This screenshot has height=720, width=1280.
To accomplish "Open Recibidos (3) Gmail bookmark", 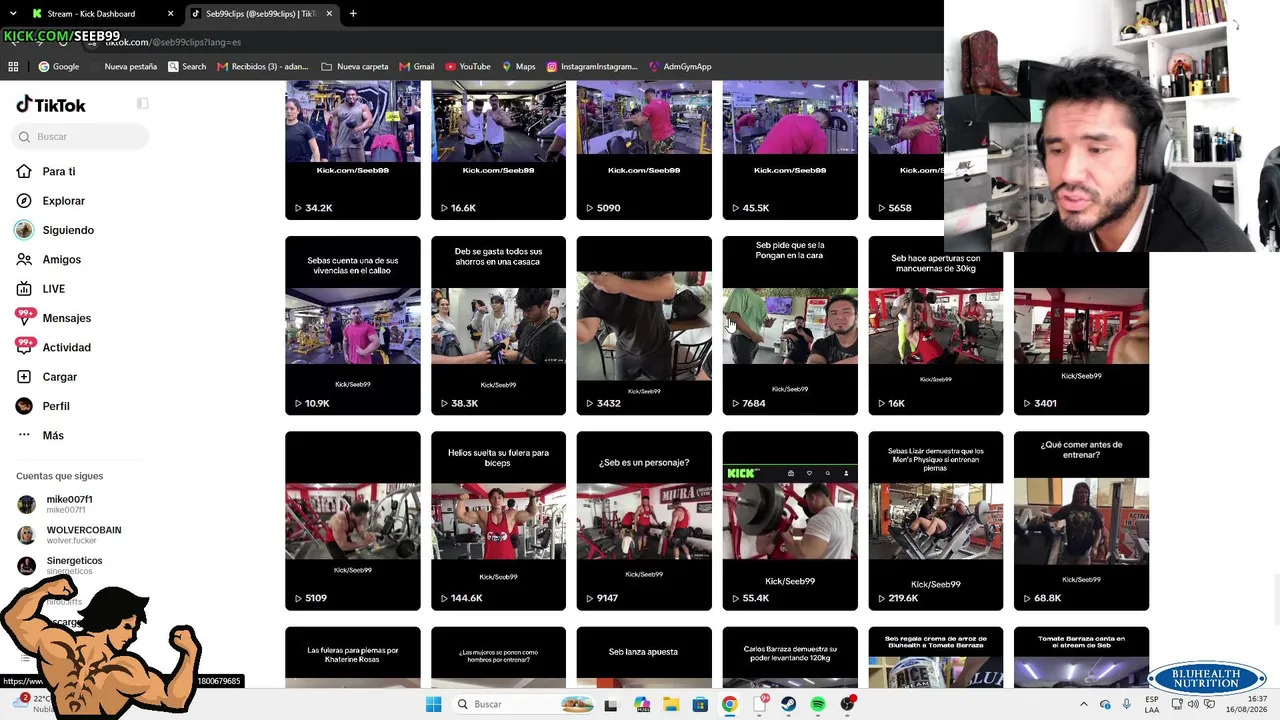I will (x=262, y=67).
